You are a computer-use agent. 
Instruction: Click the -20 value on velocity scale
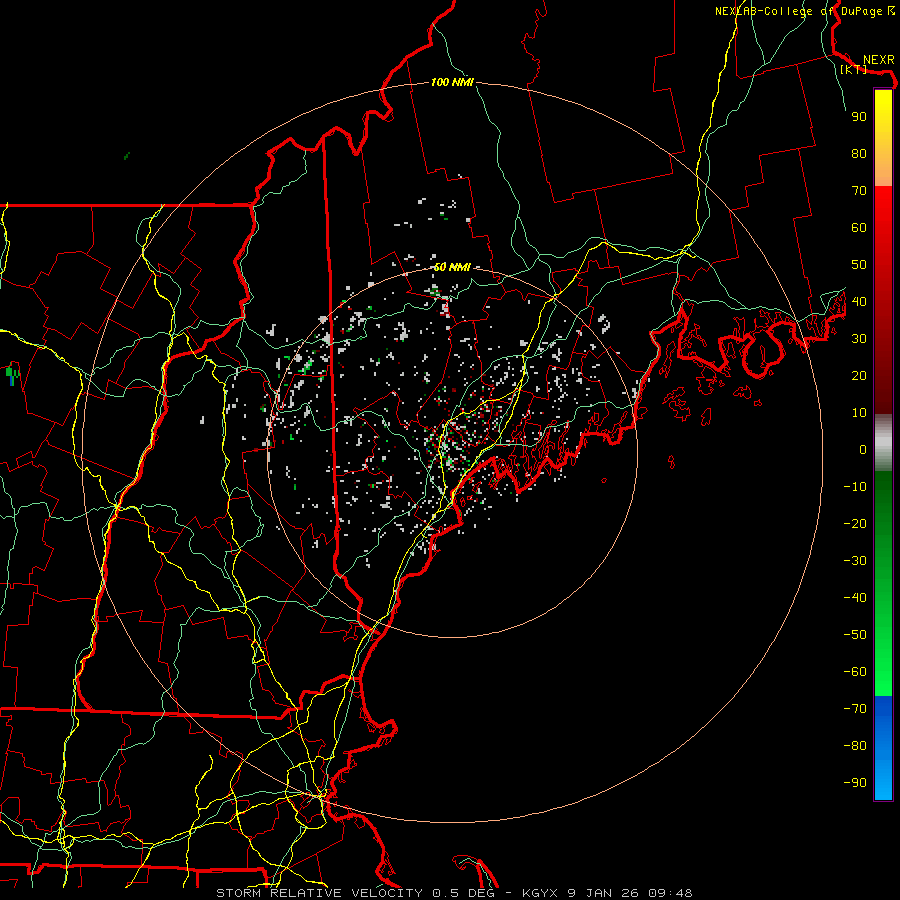[855, 524]
